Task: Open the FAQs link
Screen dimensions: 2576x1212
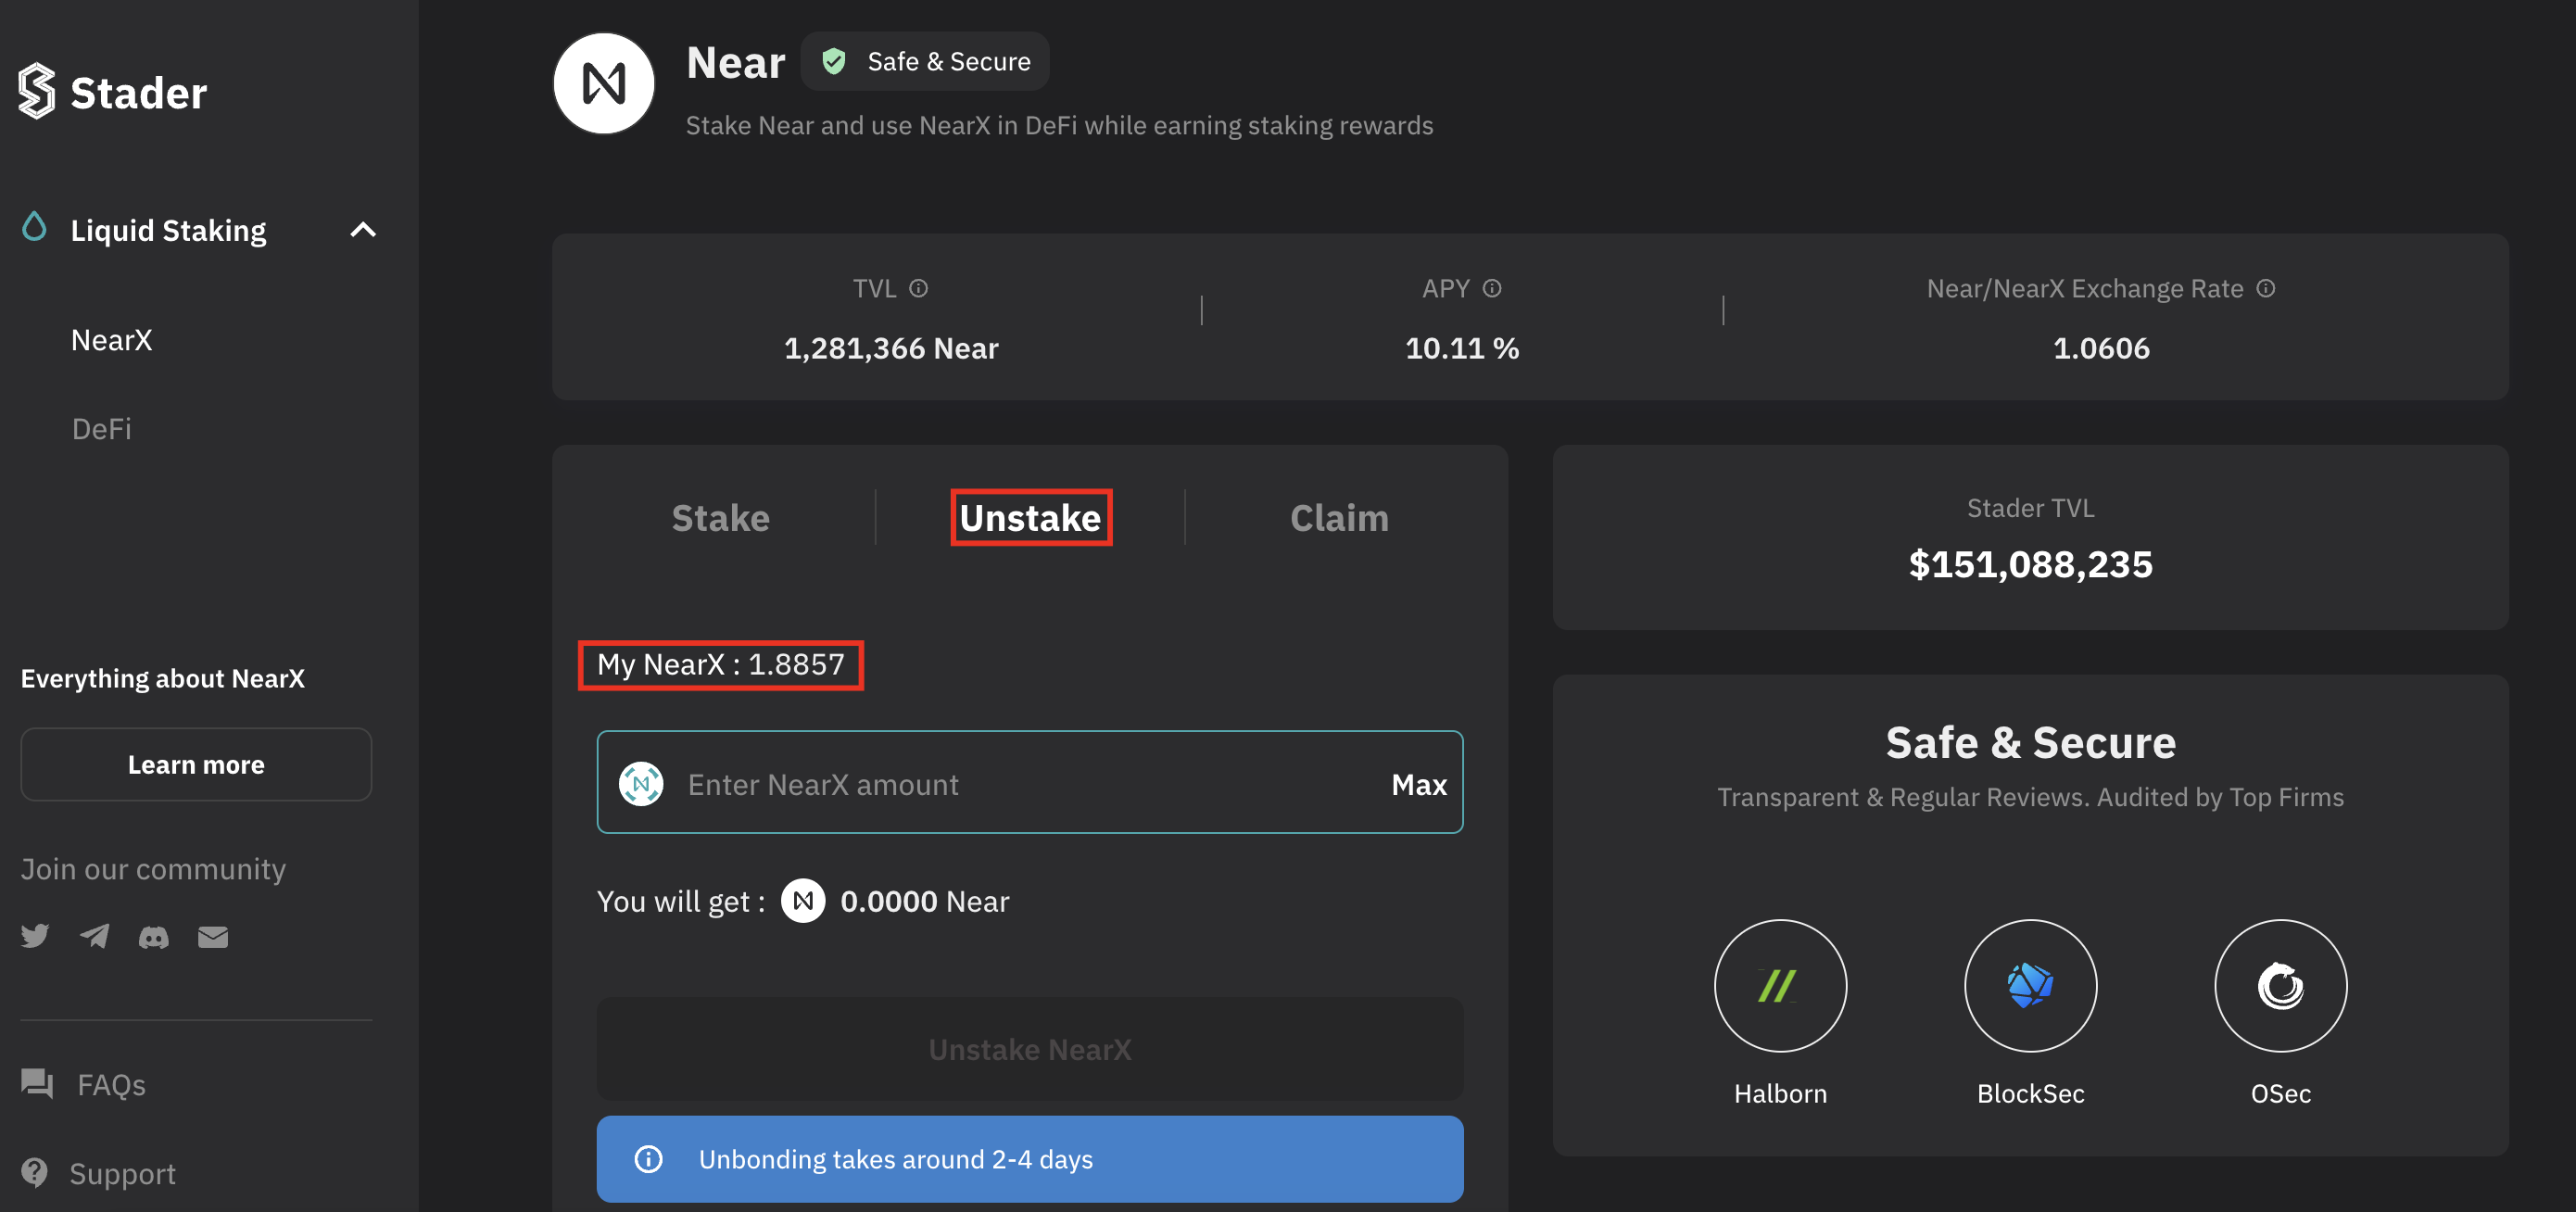Action: click(111, 1085)
